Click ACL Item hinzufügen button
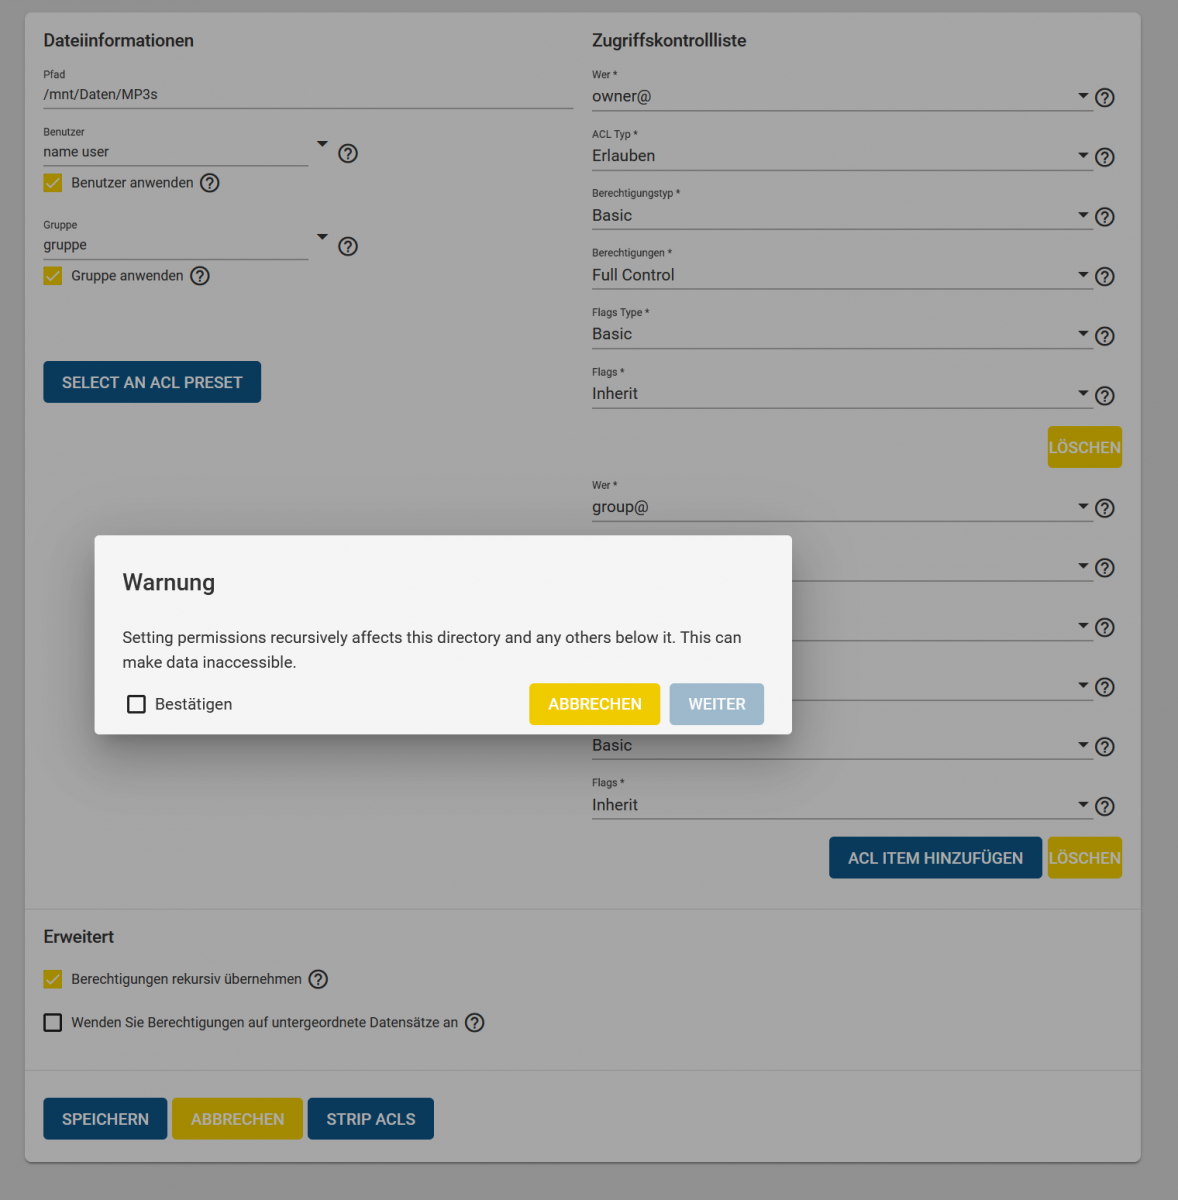The height and width of the screenshot is (1200, 1178). pos(935,858)
